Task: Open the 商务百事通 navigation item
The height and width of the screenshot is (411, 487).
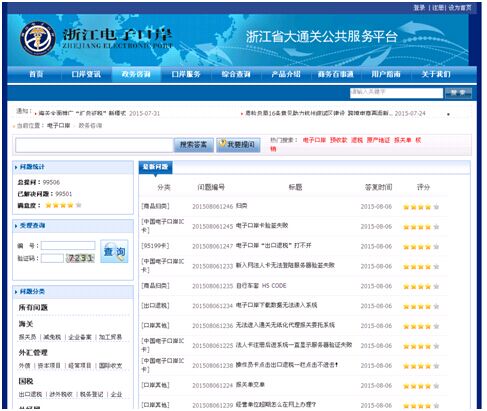Action: pyautogui.click(x=336, y=74)
